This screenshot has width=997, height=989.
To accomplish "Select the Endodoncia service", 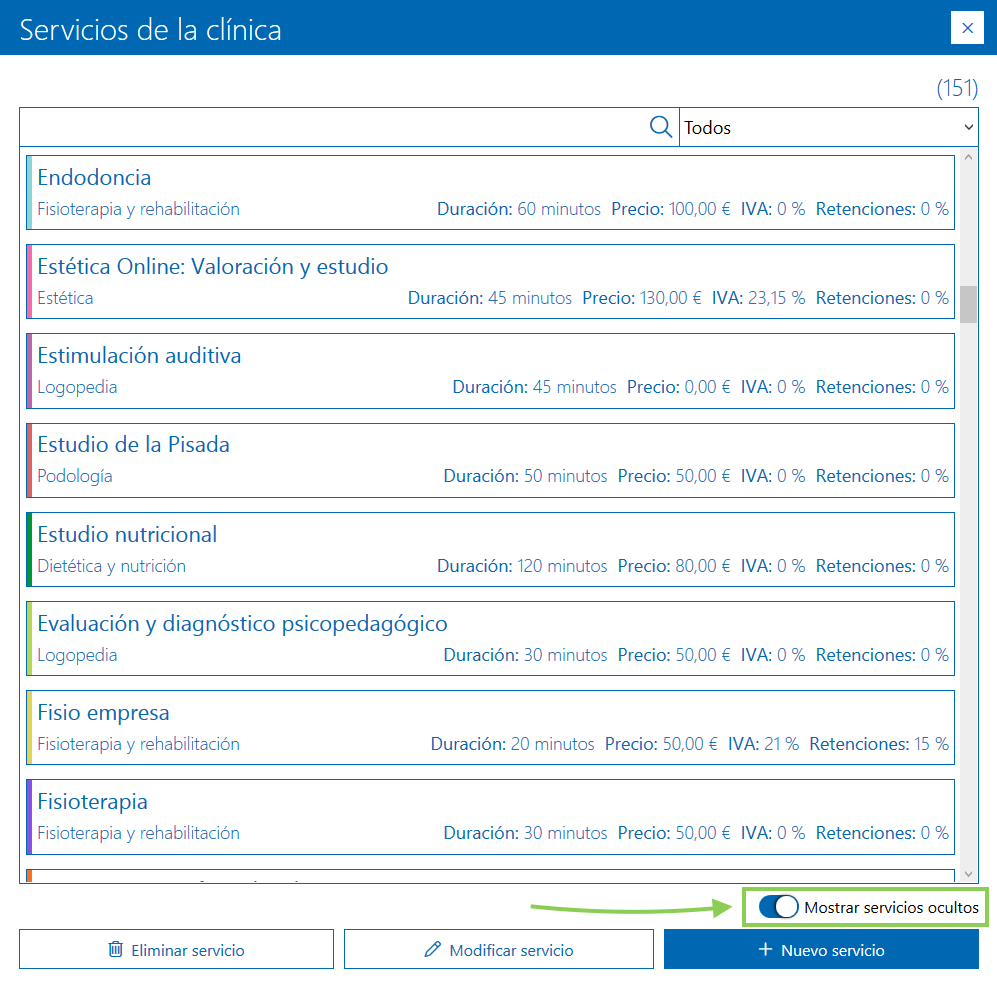I will [490, 192].
